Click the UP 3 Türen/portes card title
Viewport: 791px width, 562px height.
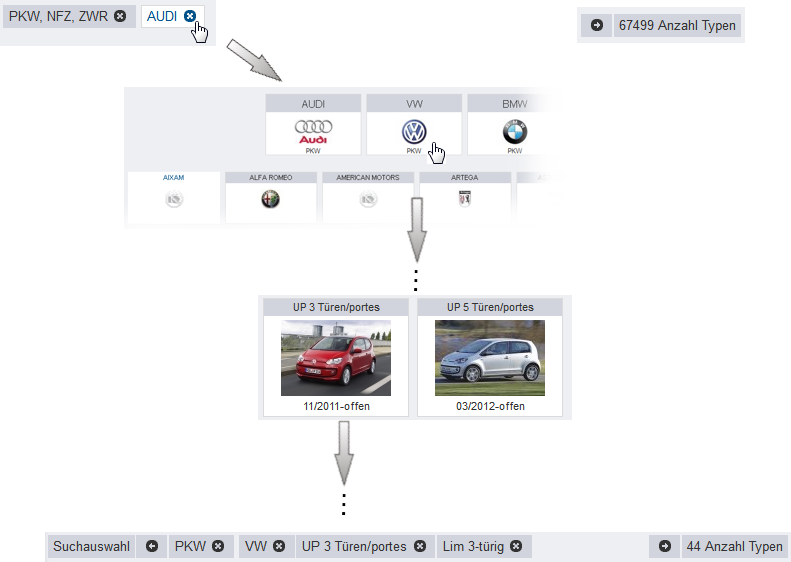(336, 307)
